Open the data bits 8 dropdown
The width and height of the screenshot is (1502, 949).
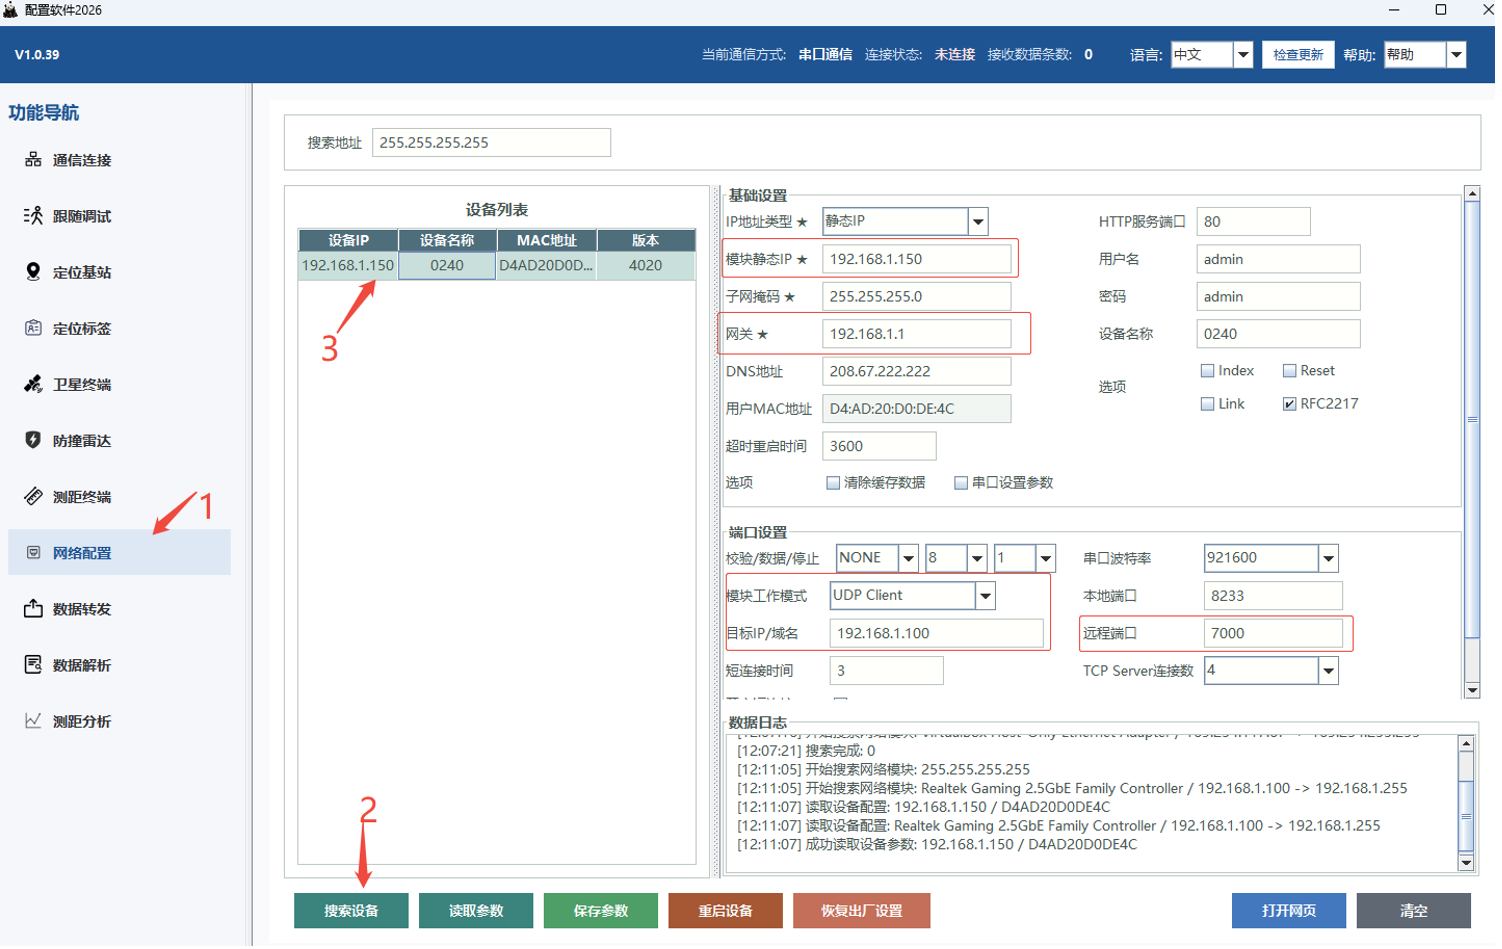click(977, 559)
